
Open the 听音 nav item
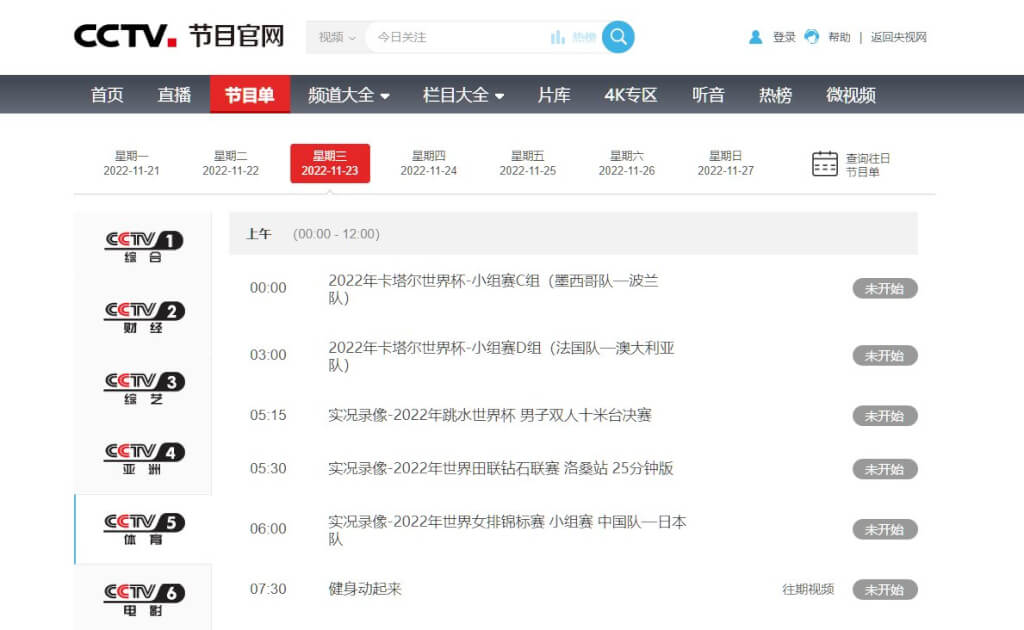tap(709, 95)
